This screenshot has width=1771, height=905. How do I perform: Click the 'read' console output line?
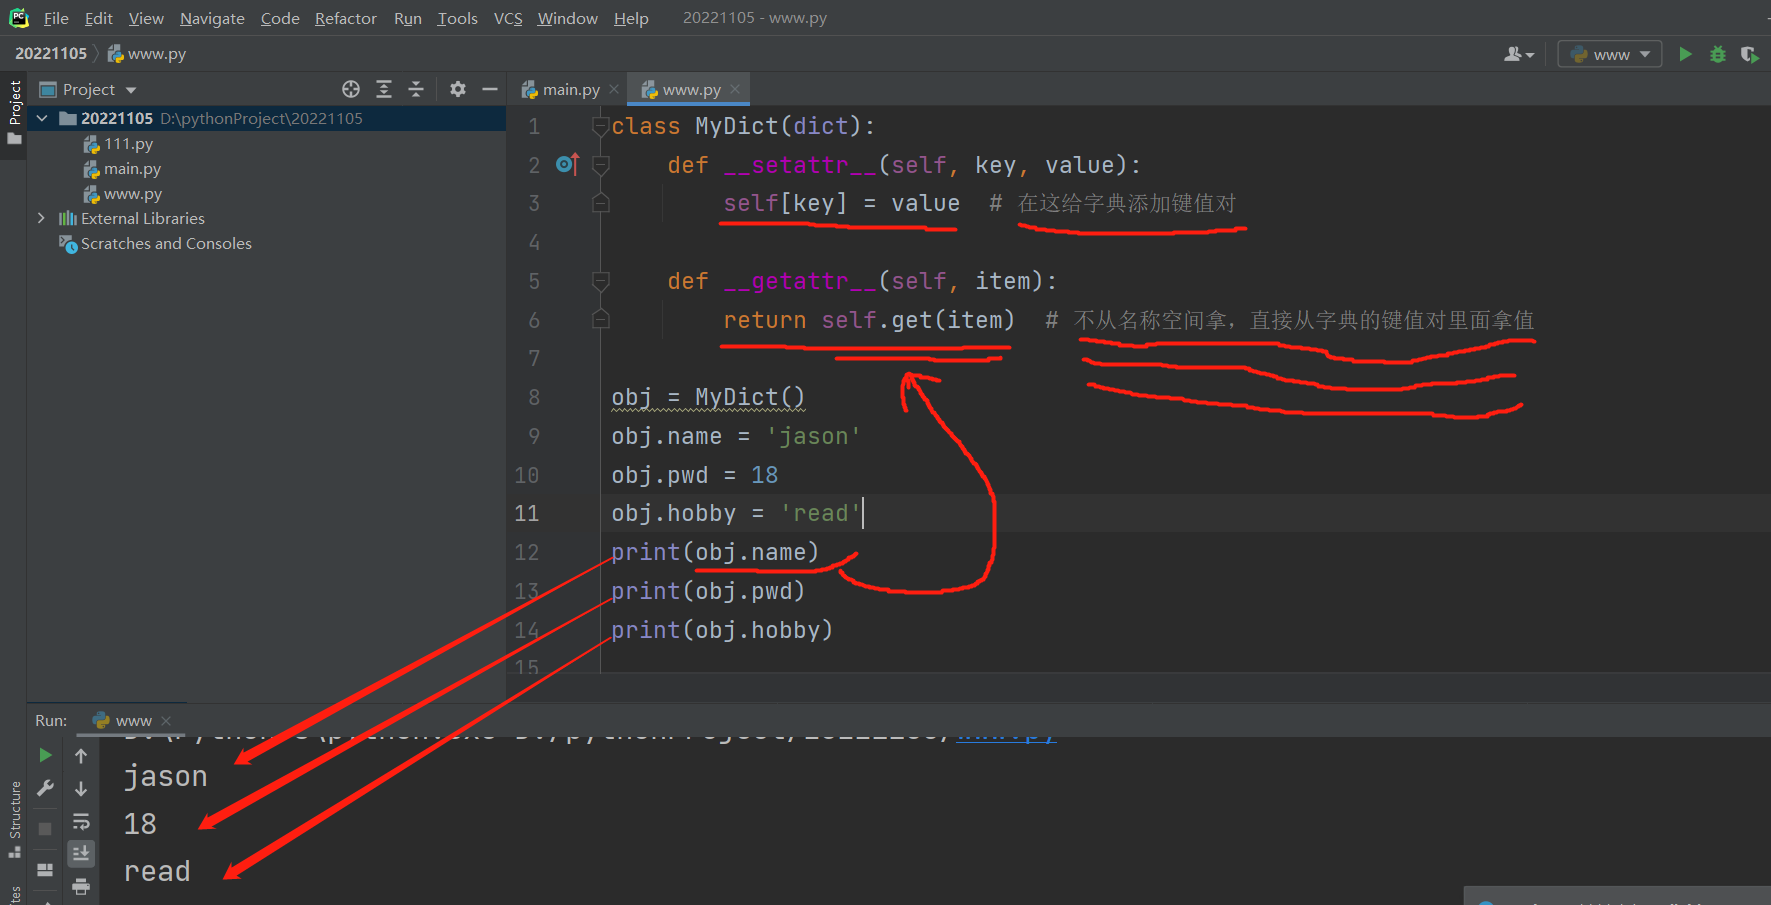pos(157,871)
